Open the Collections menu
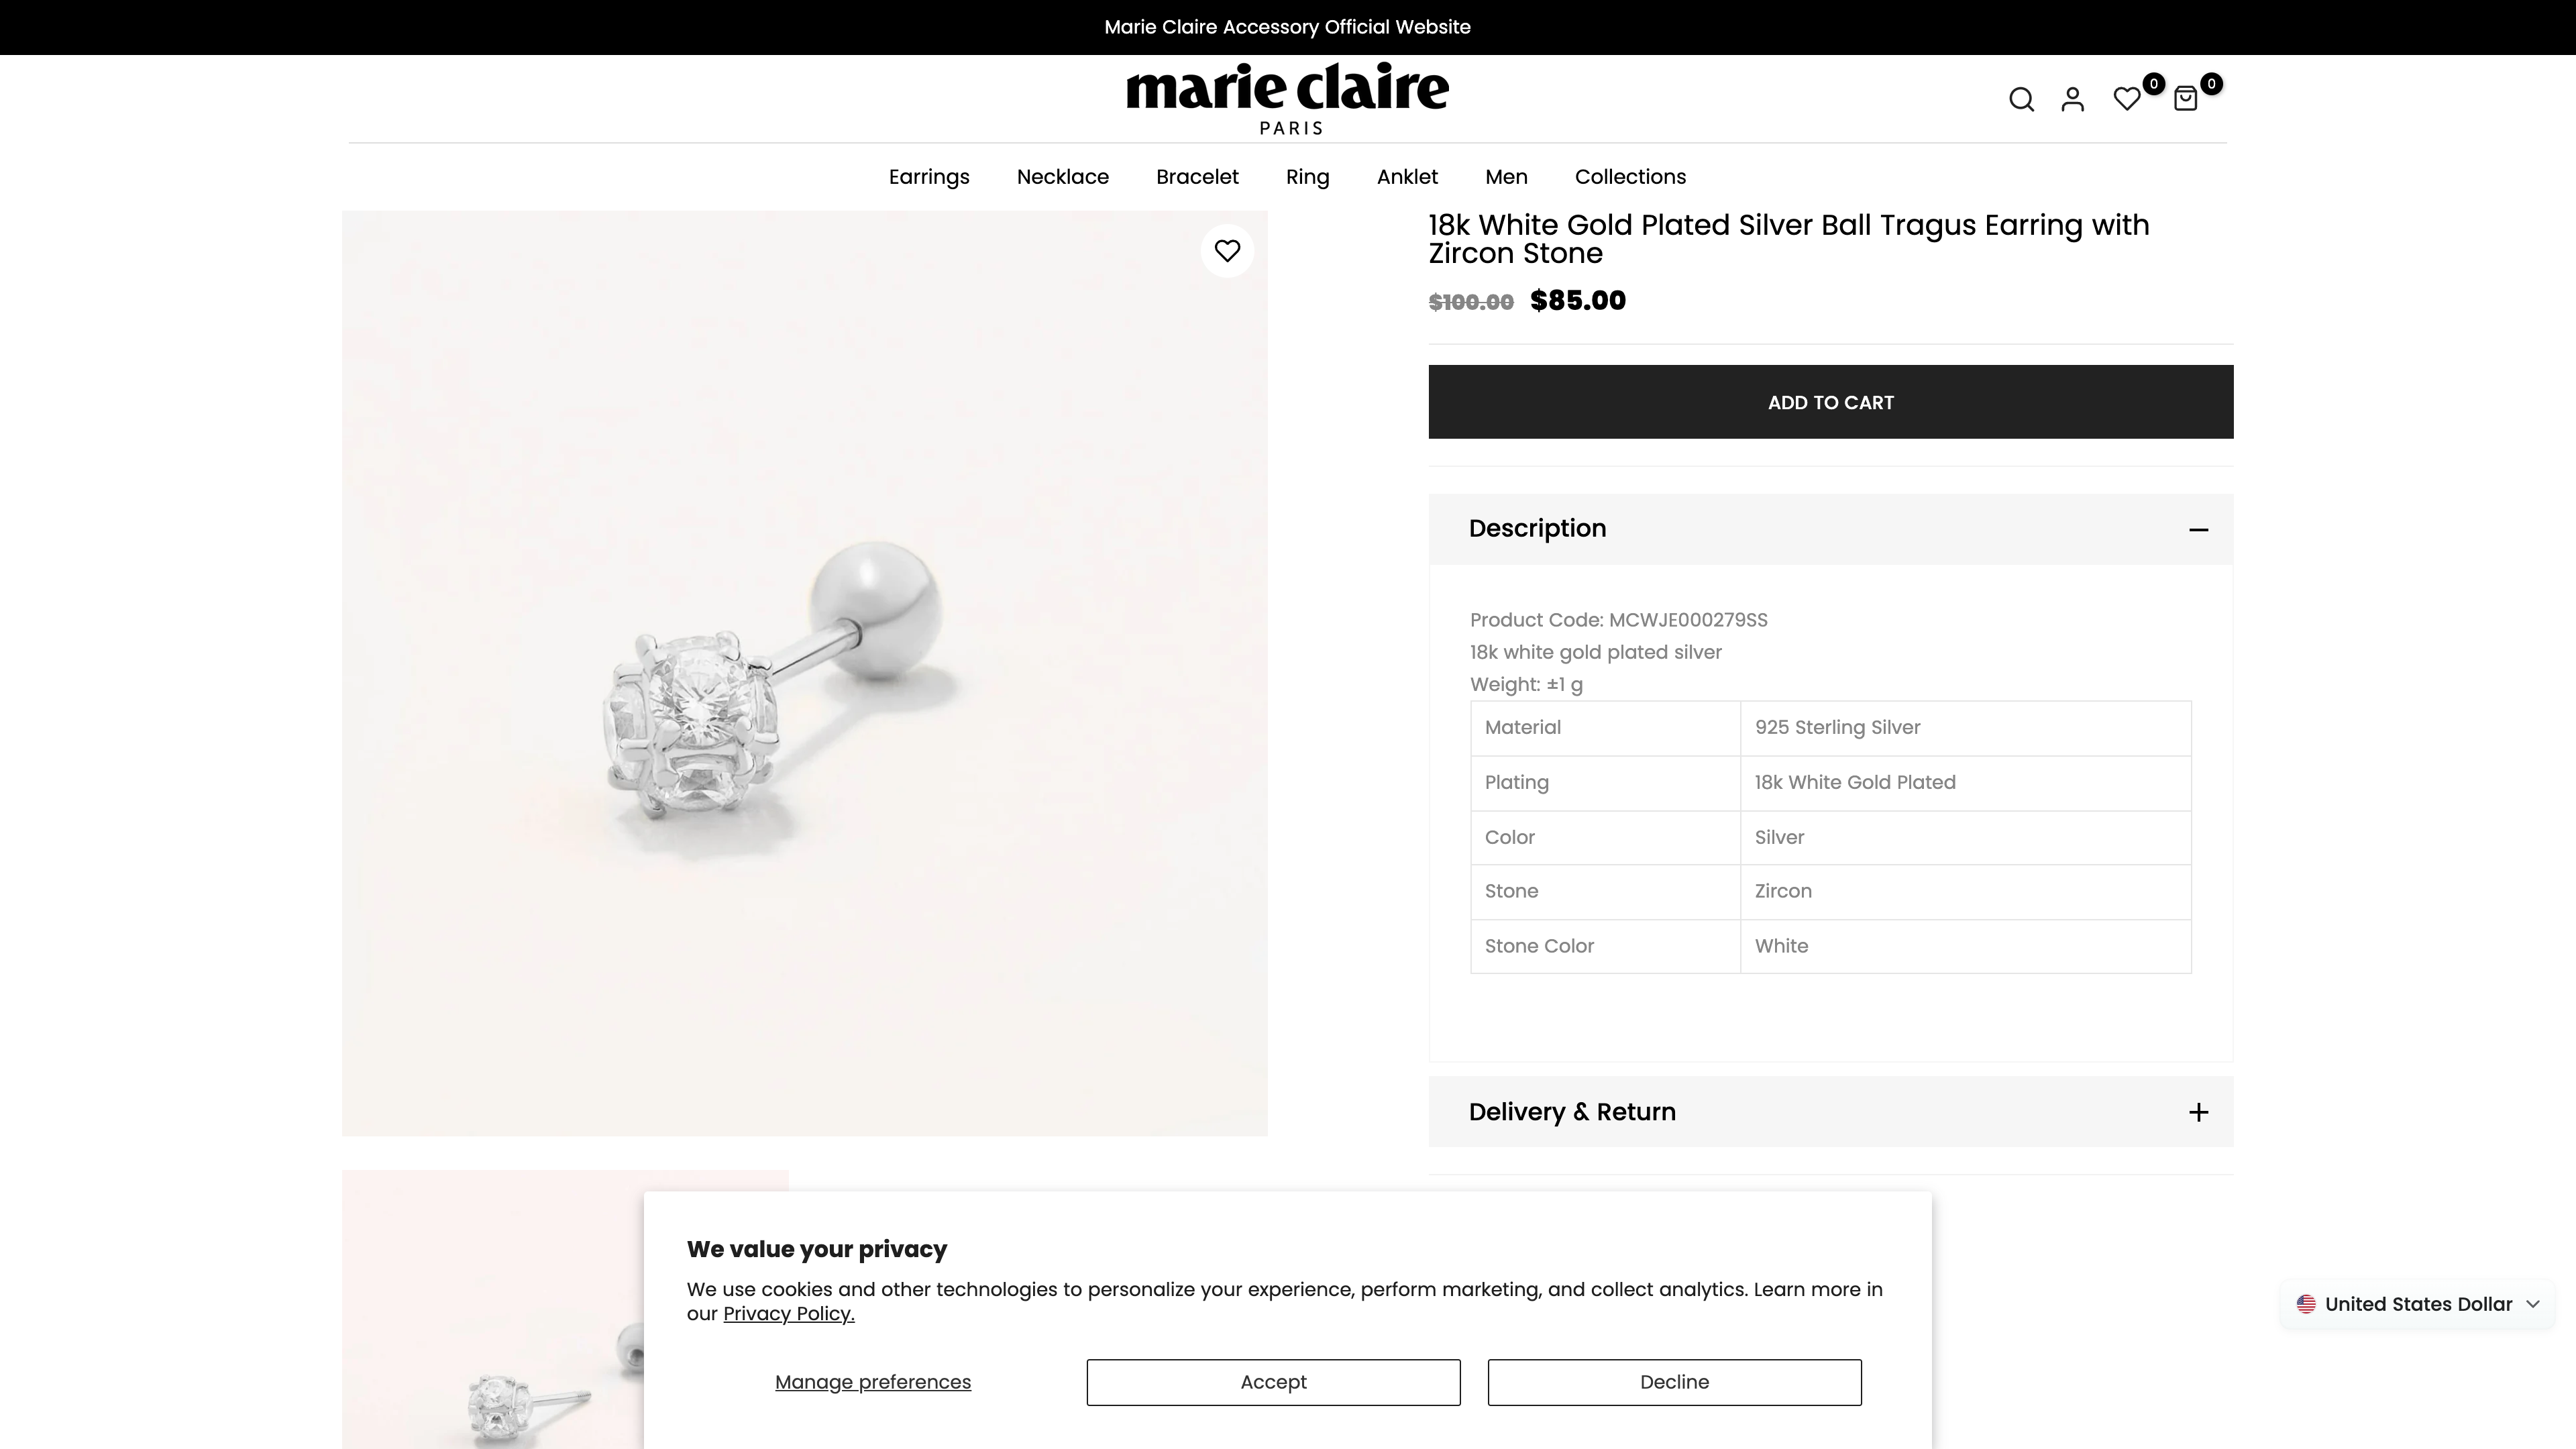The image size is (2576, 1449). [1630, 177]
